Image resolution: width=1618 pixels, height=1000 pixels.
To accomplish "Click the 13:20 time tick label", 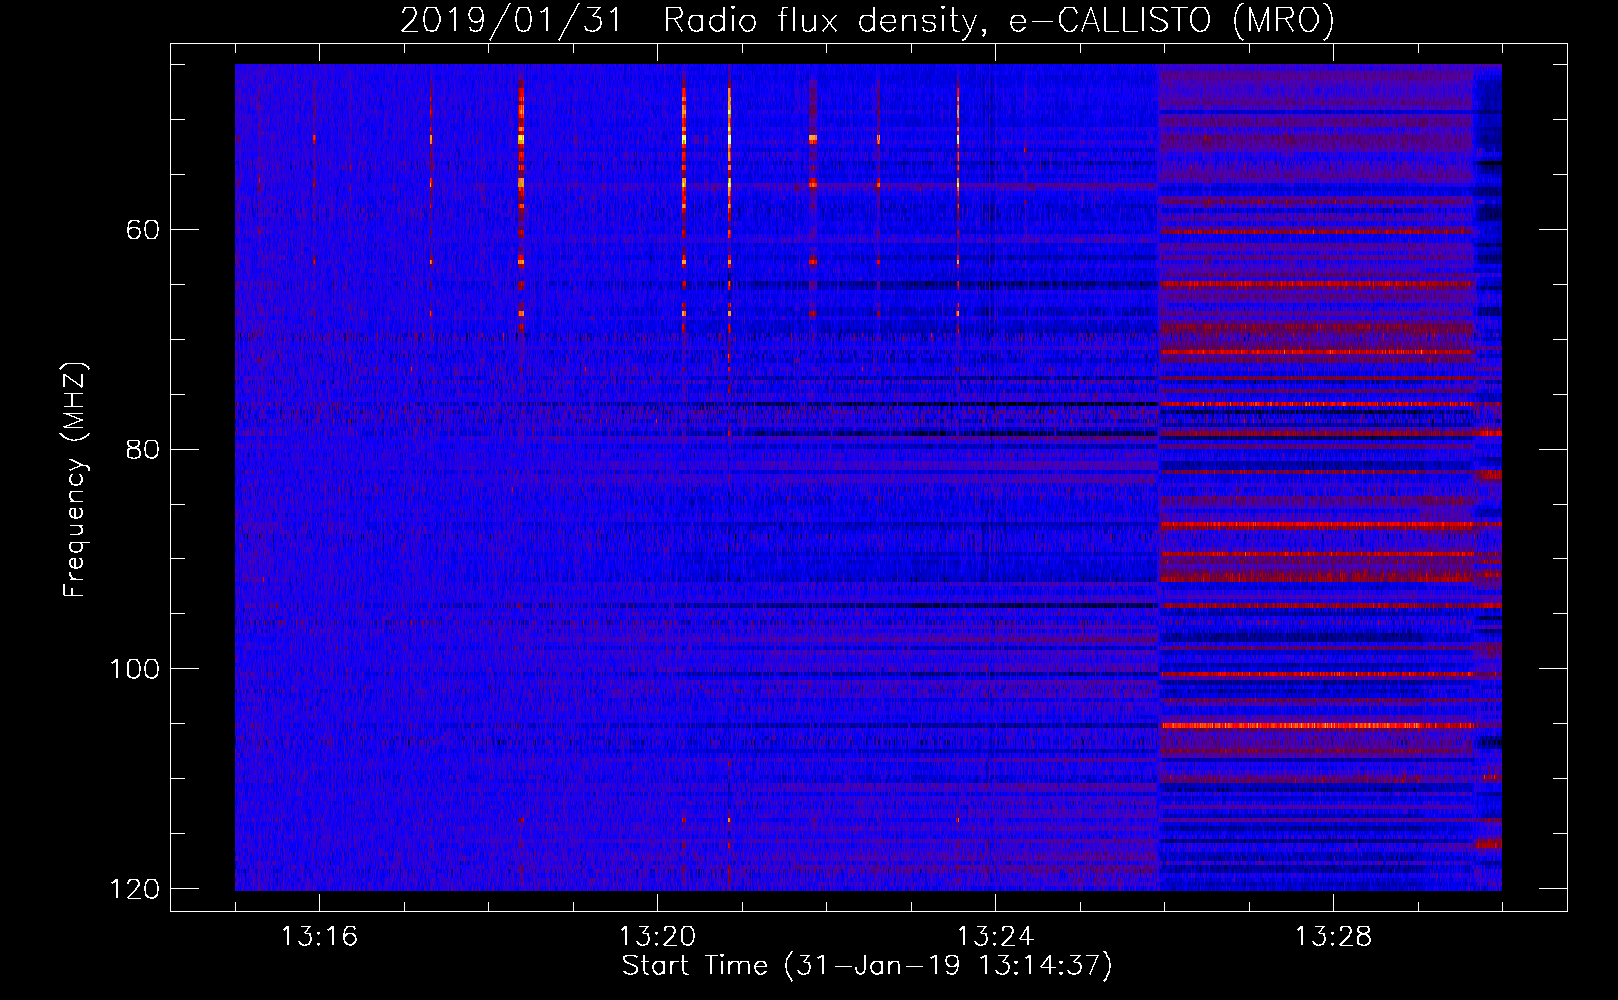I will (x=657, y=936).
